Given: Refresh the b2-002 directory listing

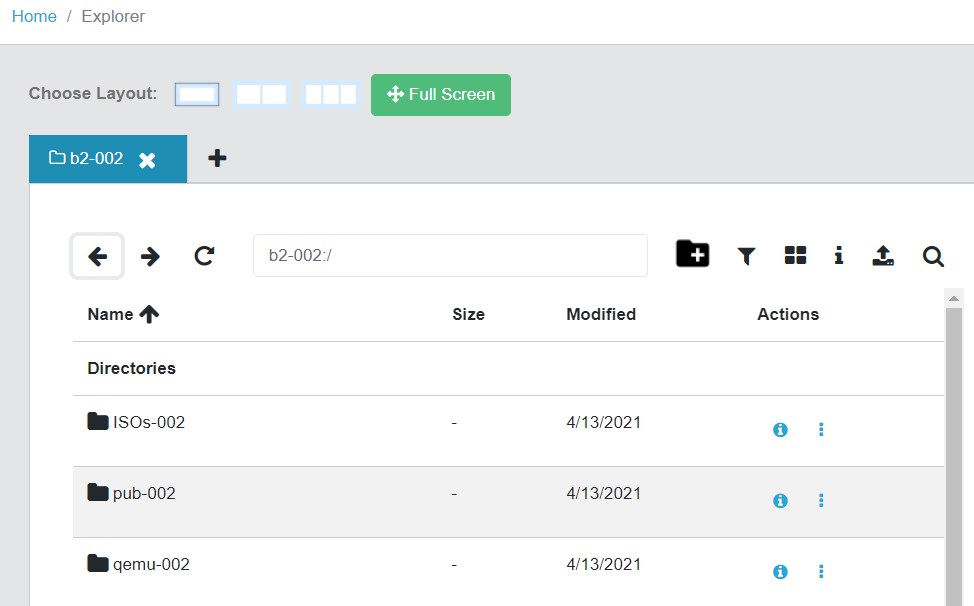Looking at the screenshot, I should [204, 256].
